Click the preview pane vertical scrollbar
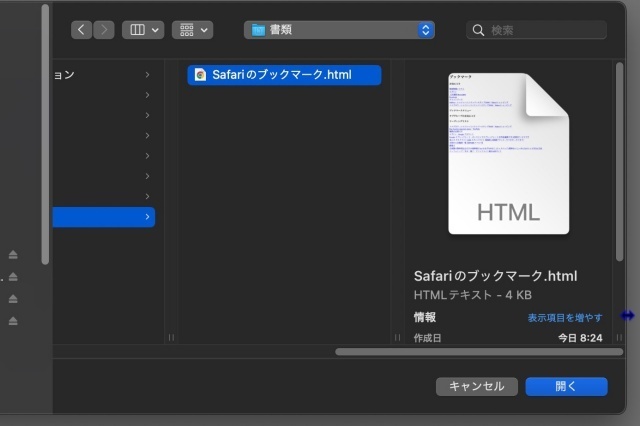The image size is (640, 426). (619, 162)
